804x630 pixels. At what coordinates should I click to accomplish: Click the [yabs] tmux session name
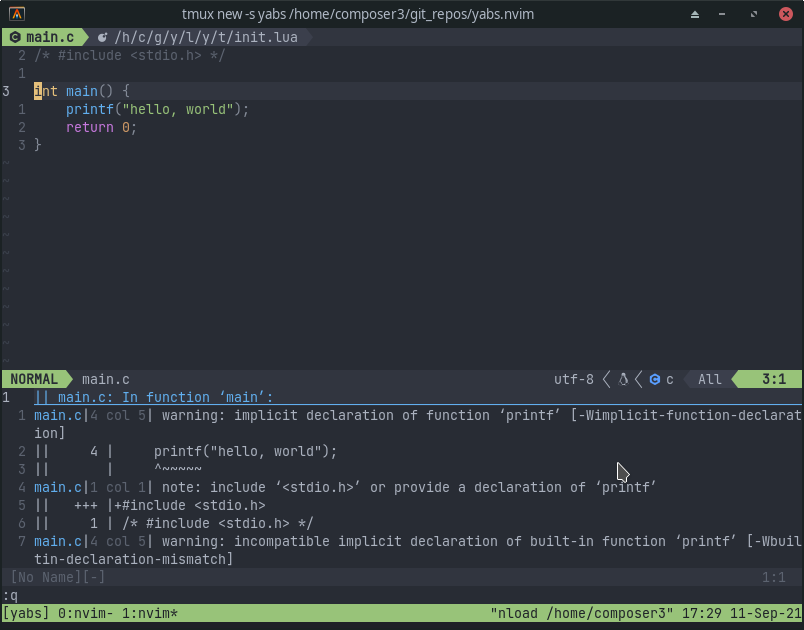[x=26, y=613]
